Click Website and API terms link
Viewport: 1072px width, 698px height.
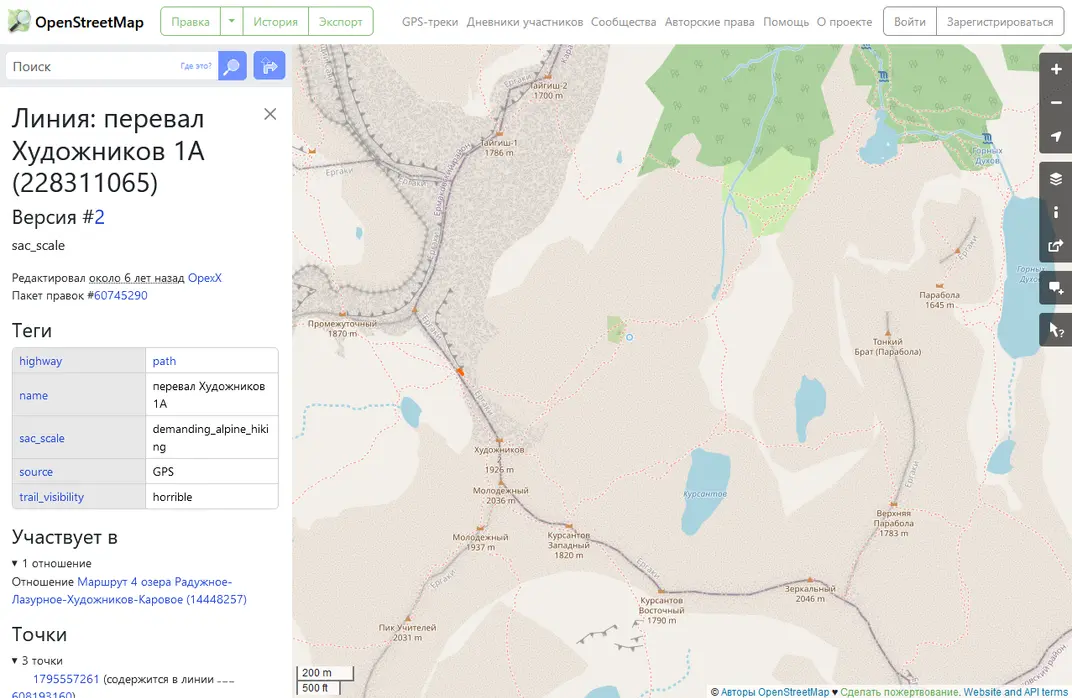coord(1015,692)
